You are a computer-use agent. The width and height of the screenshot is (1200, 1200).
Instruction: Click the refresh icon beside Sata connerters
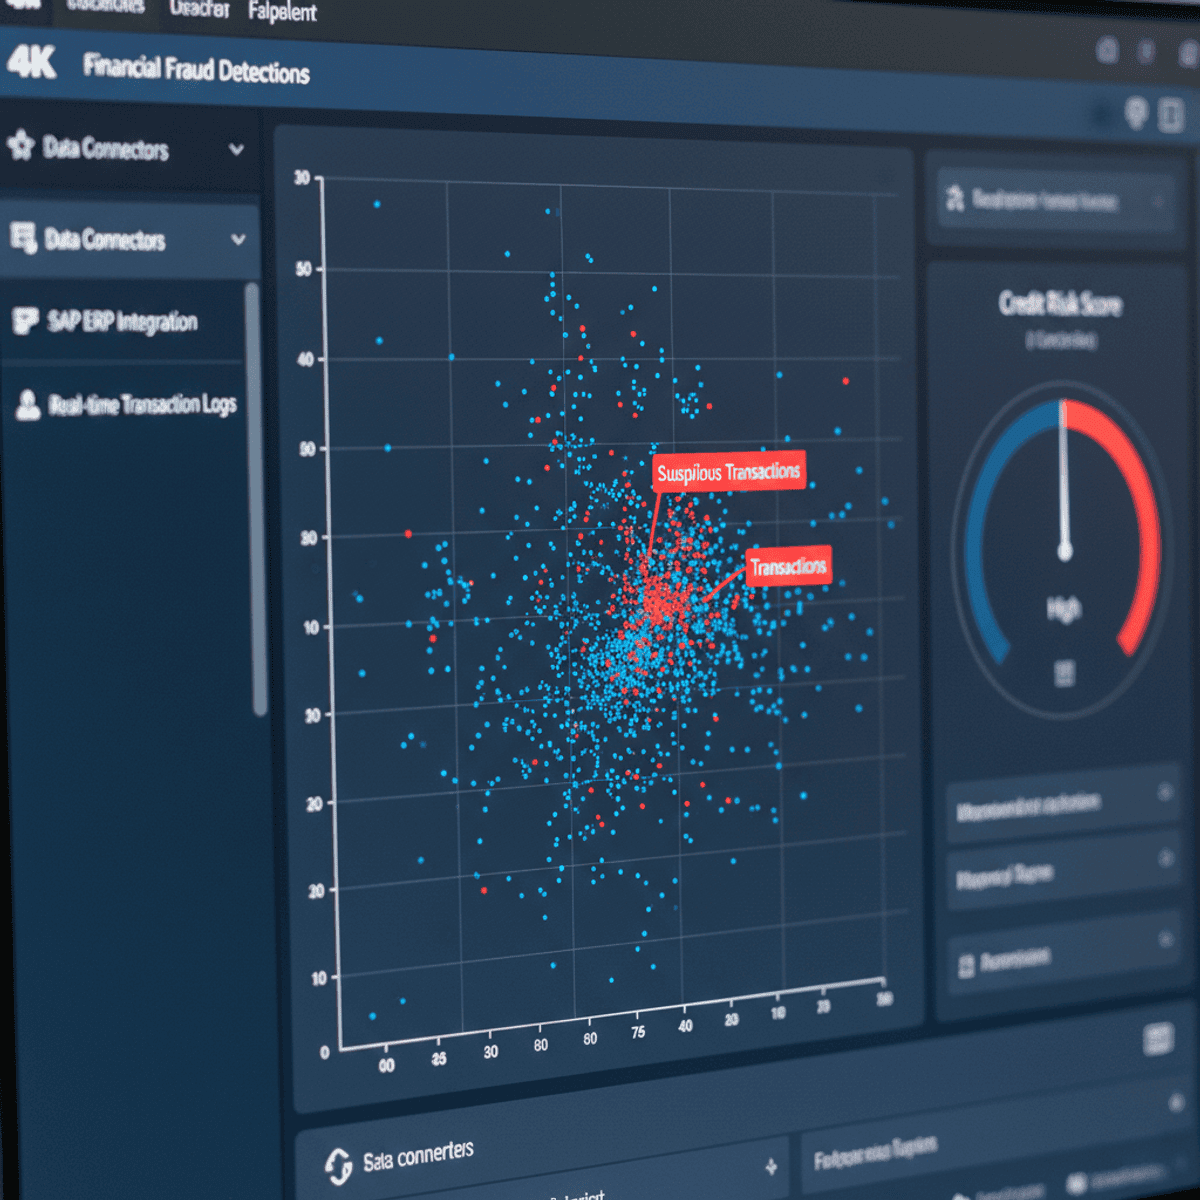pos(338,1166)
